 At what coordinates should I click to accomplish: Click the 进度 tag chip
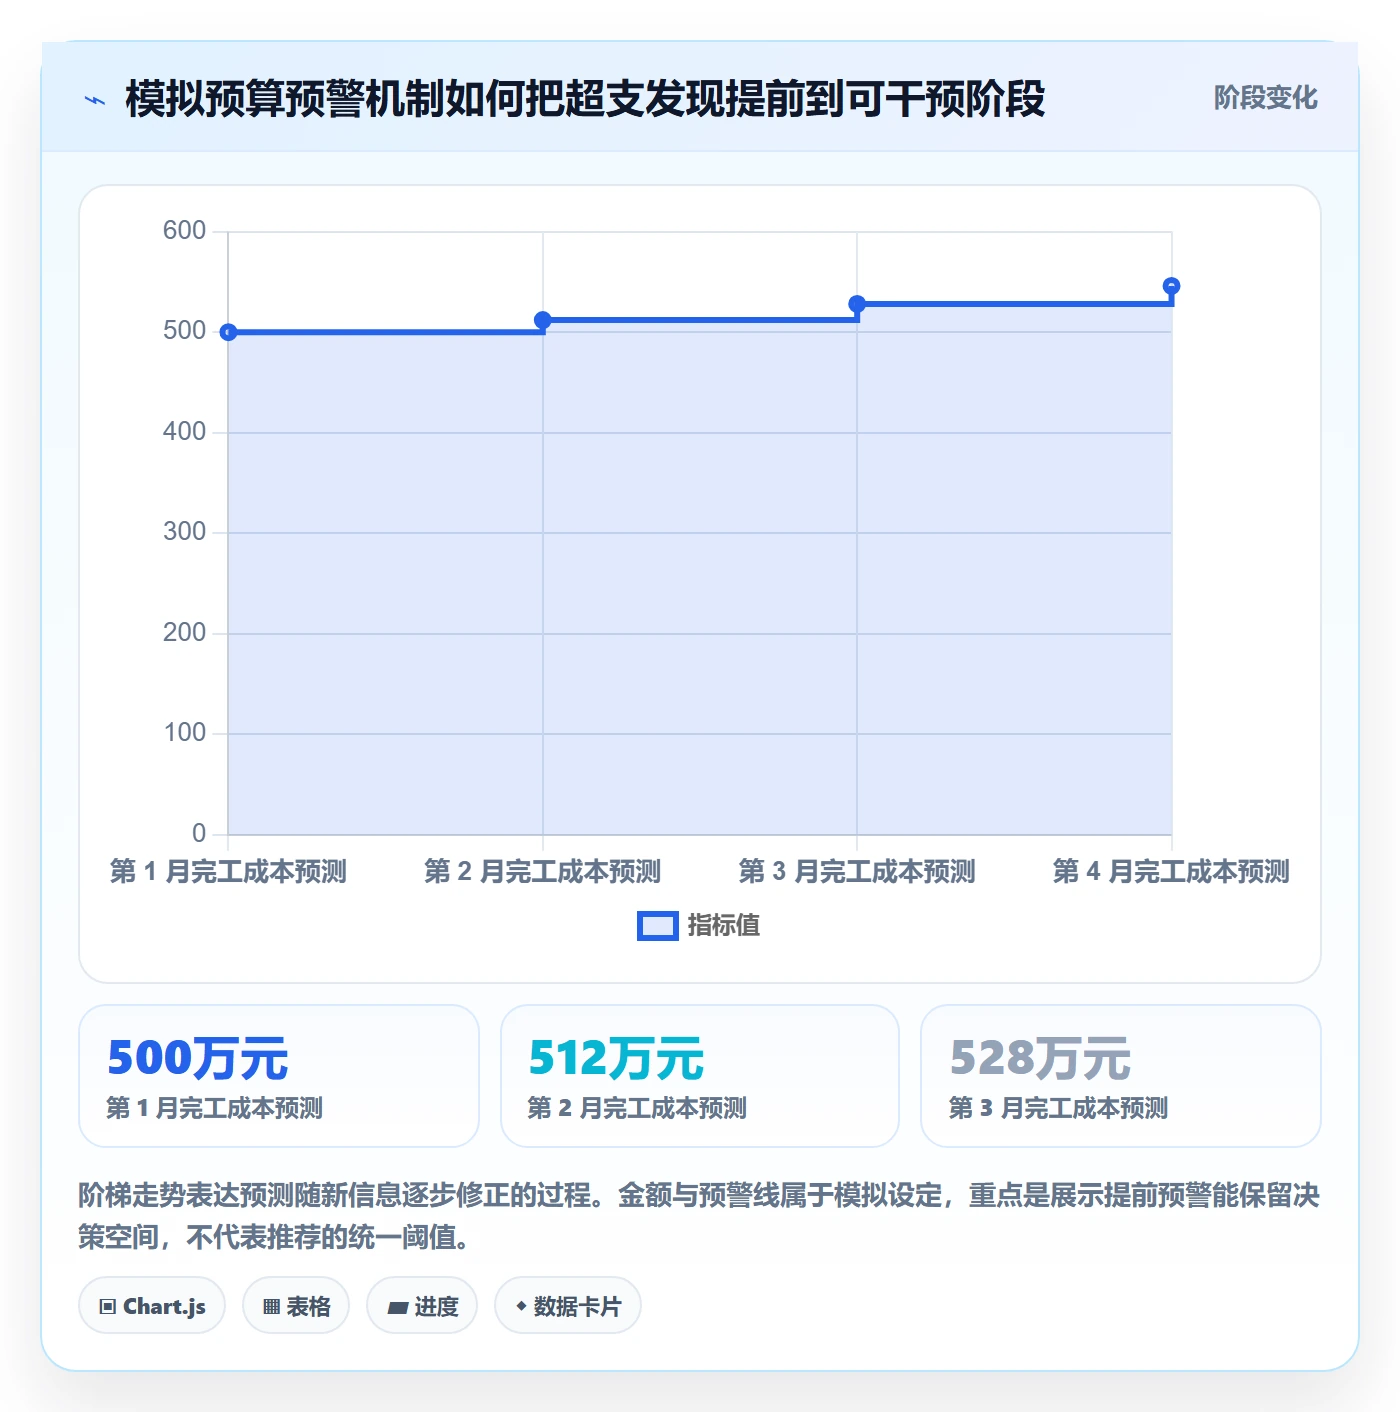tap(422, 1305)
